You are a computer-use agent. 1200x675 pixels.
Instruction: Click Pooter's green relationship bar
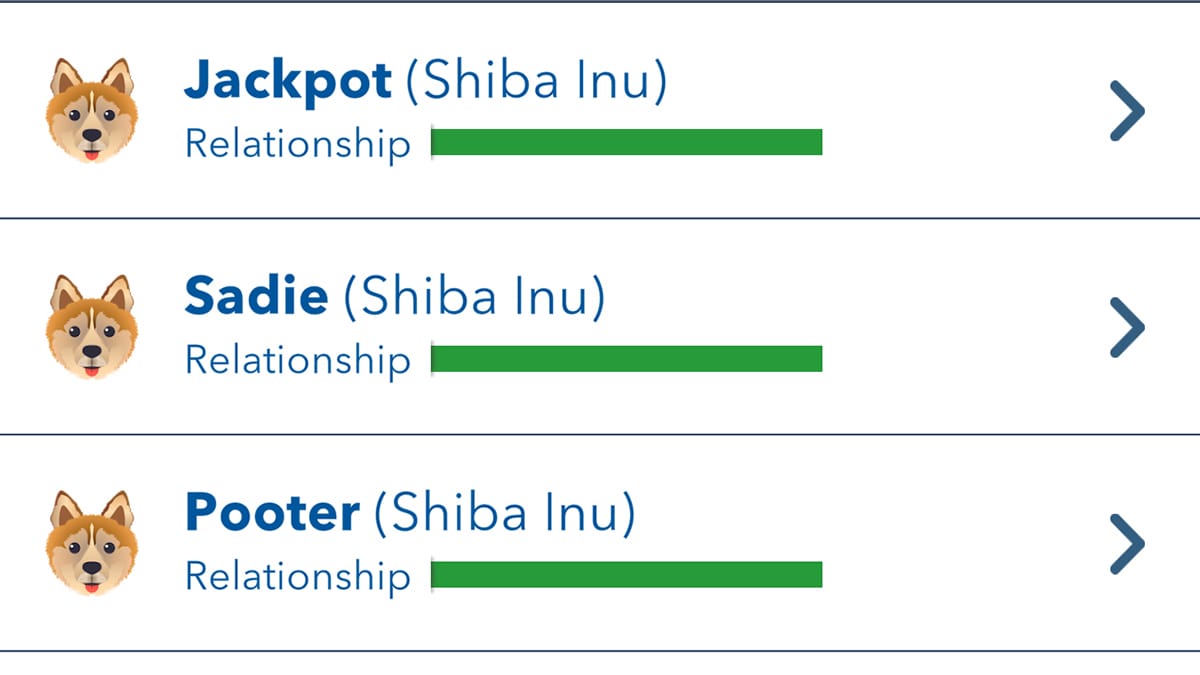click(x=626, y=575)
